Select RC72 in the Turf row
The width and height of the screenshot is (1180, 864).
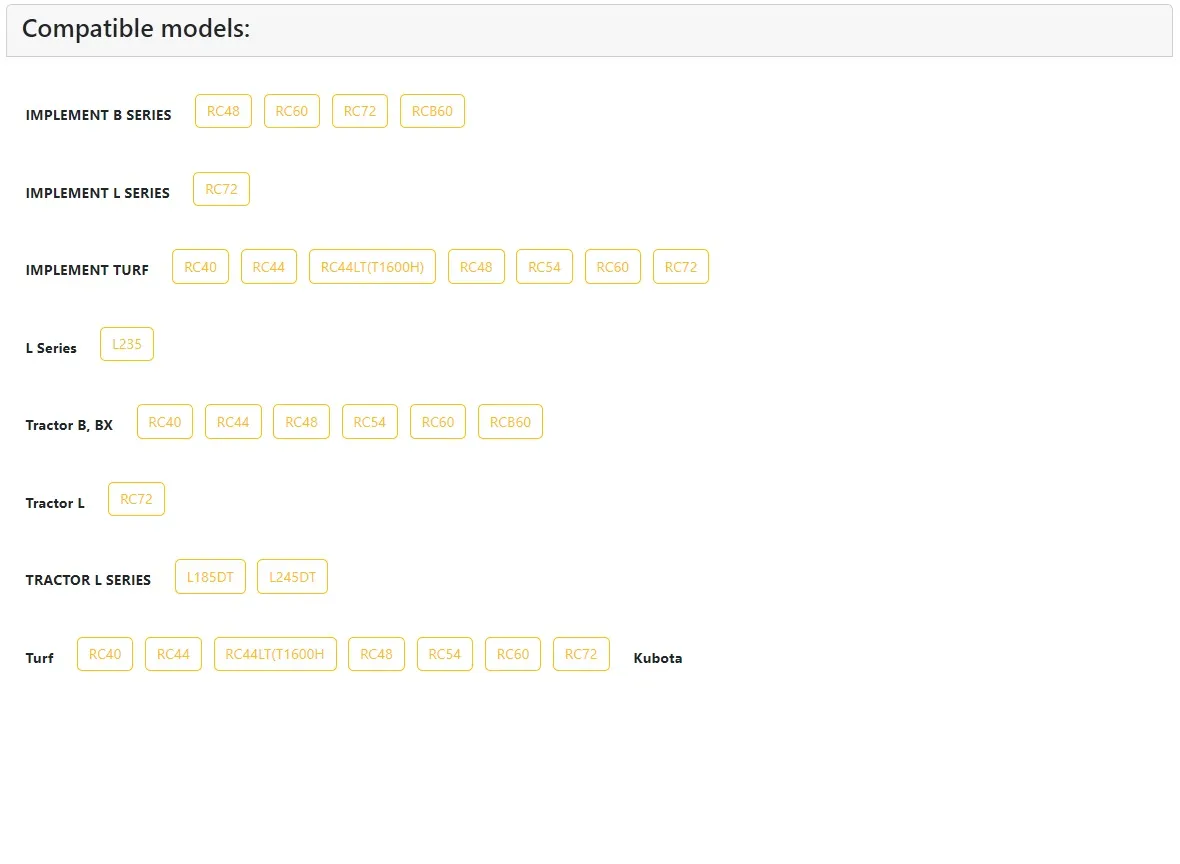pyautogui.click(x=581, y=654)
